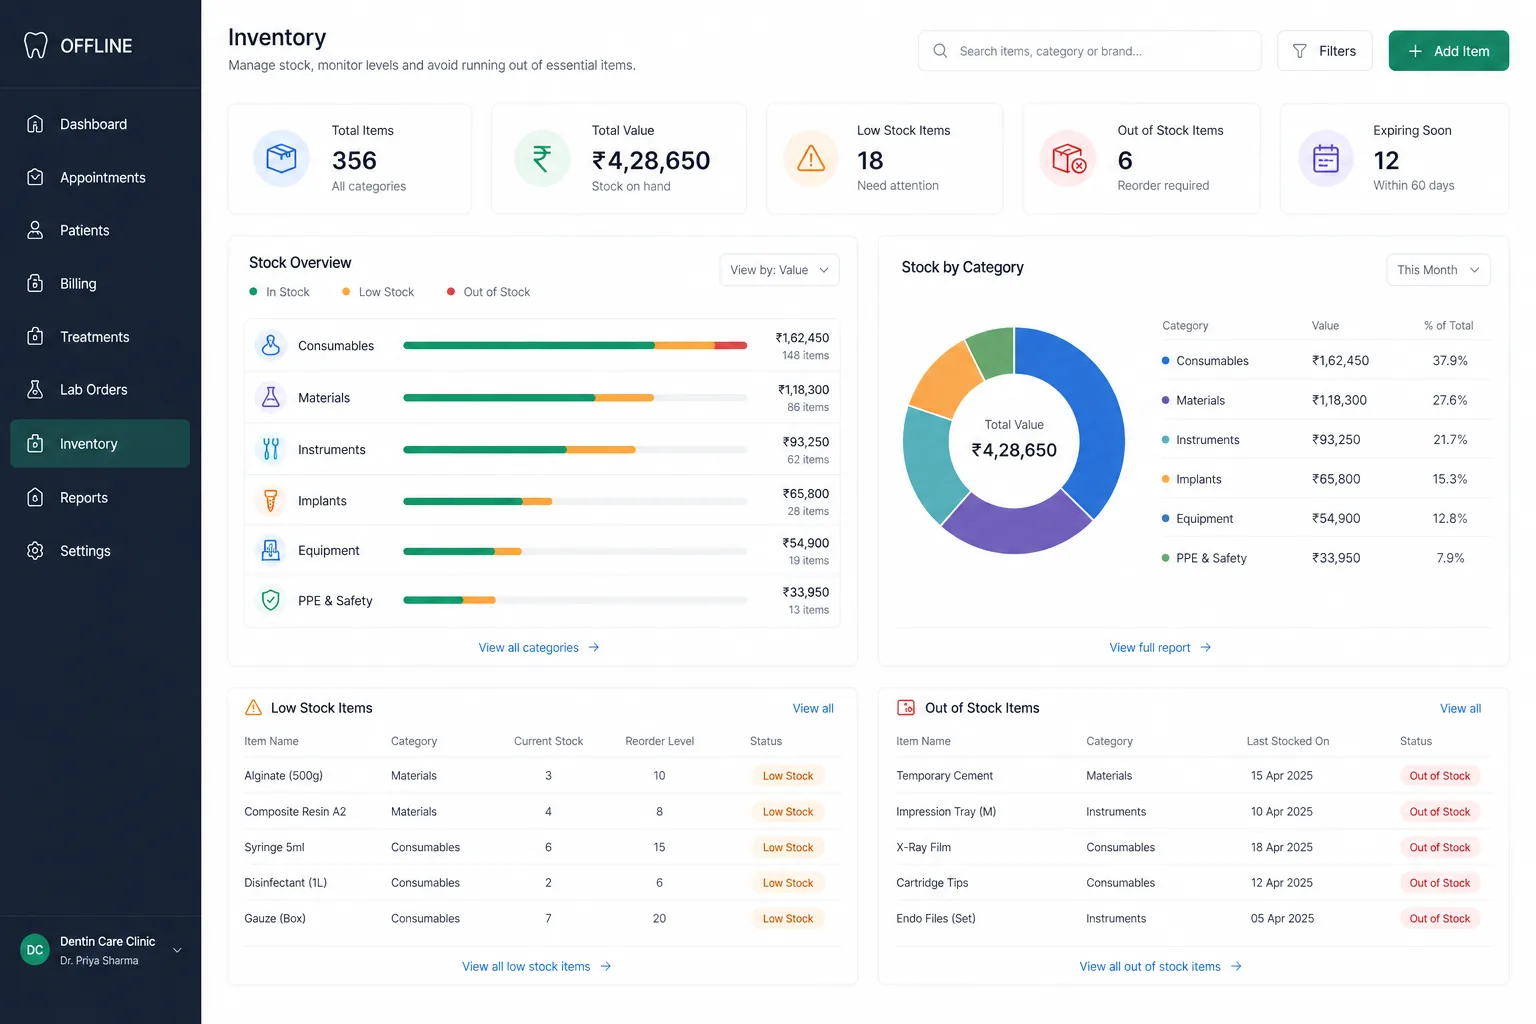Navigate to Billing
The image size is (1536, 1024).
click(100, 283)
